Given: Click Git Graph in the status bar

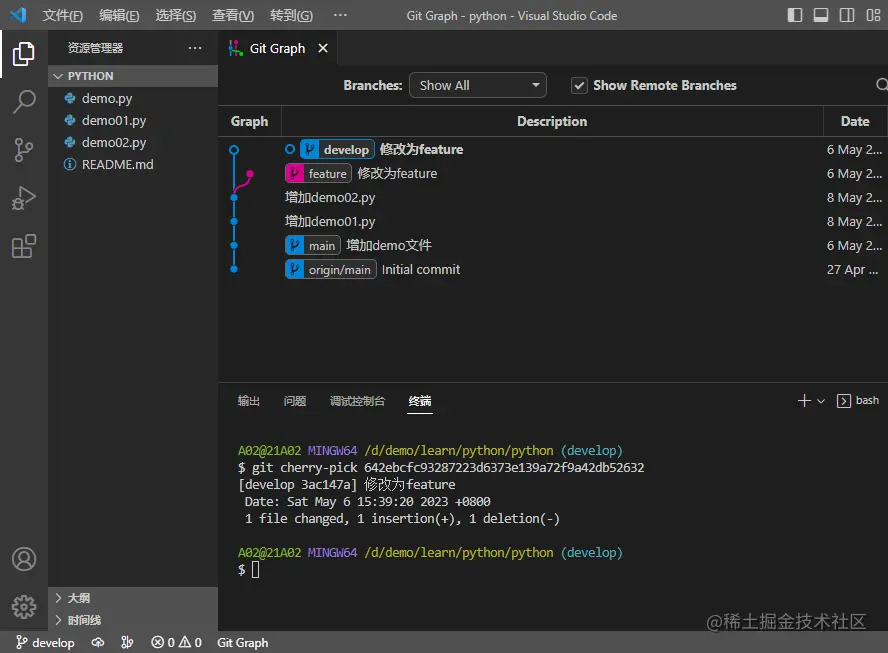Looking at the screenshot, I should [x=243, y=643].
